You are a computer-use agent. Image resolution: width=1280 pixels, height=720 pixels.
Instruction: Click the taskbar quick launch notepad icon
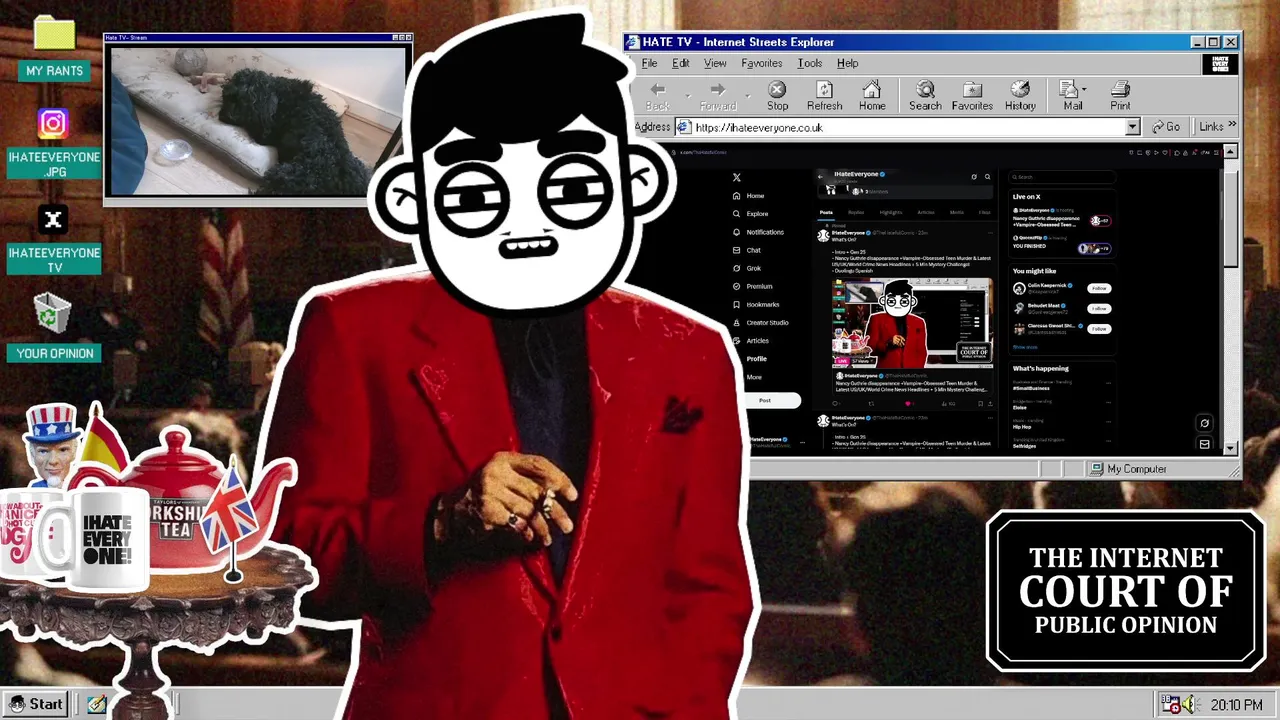click(x=96, y=704)
